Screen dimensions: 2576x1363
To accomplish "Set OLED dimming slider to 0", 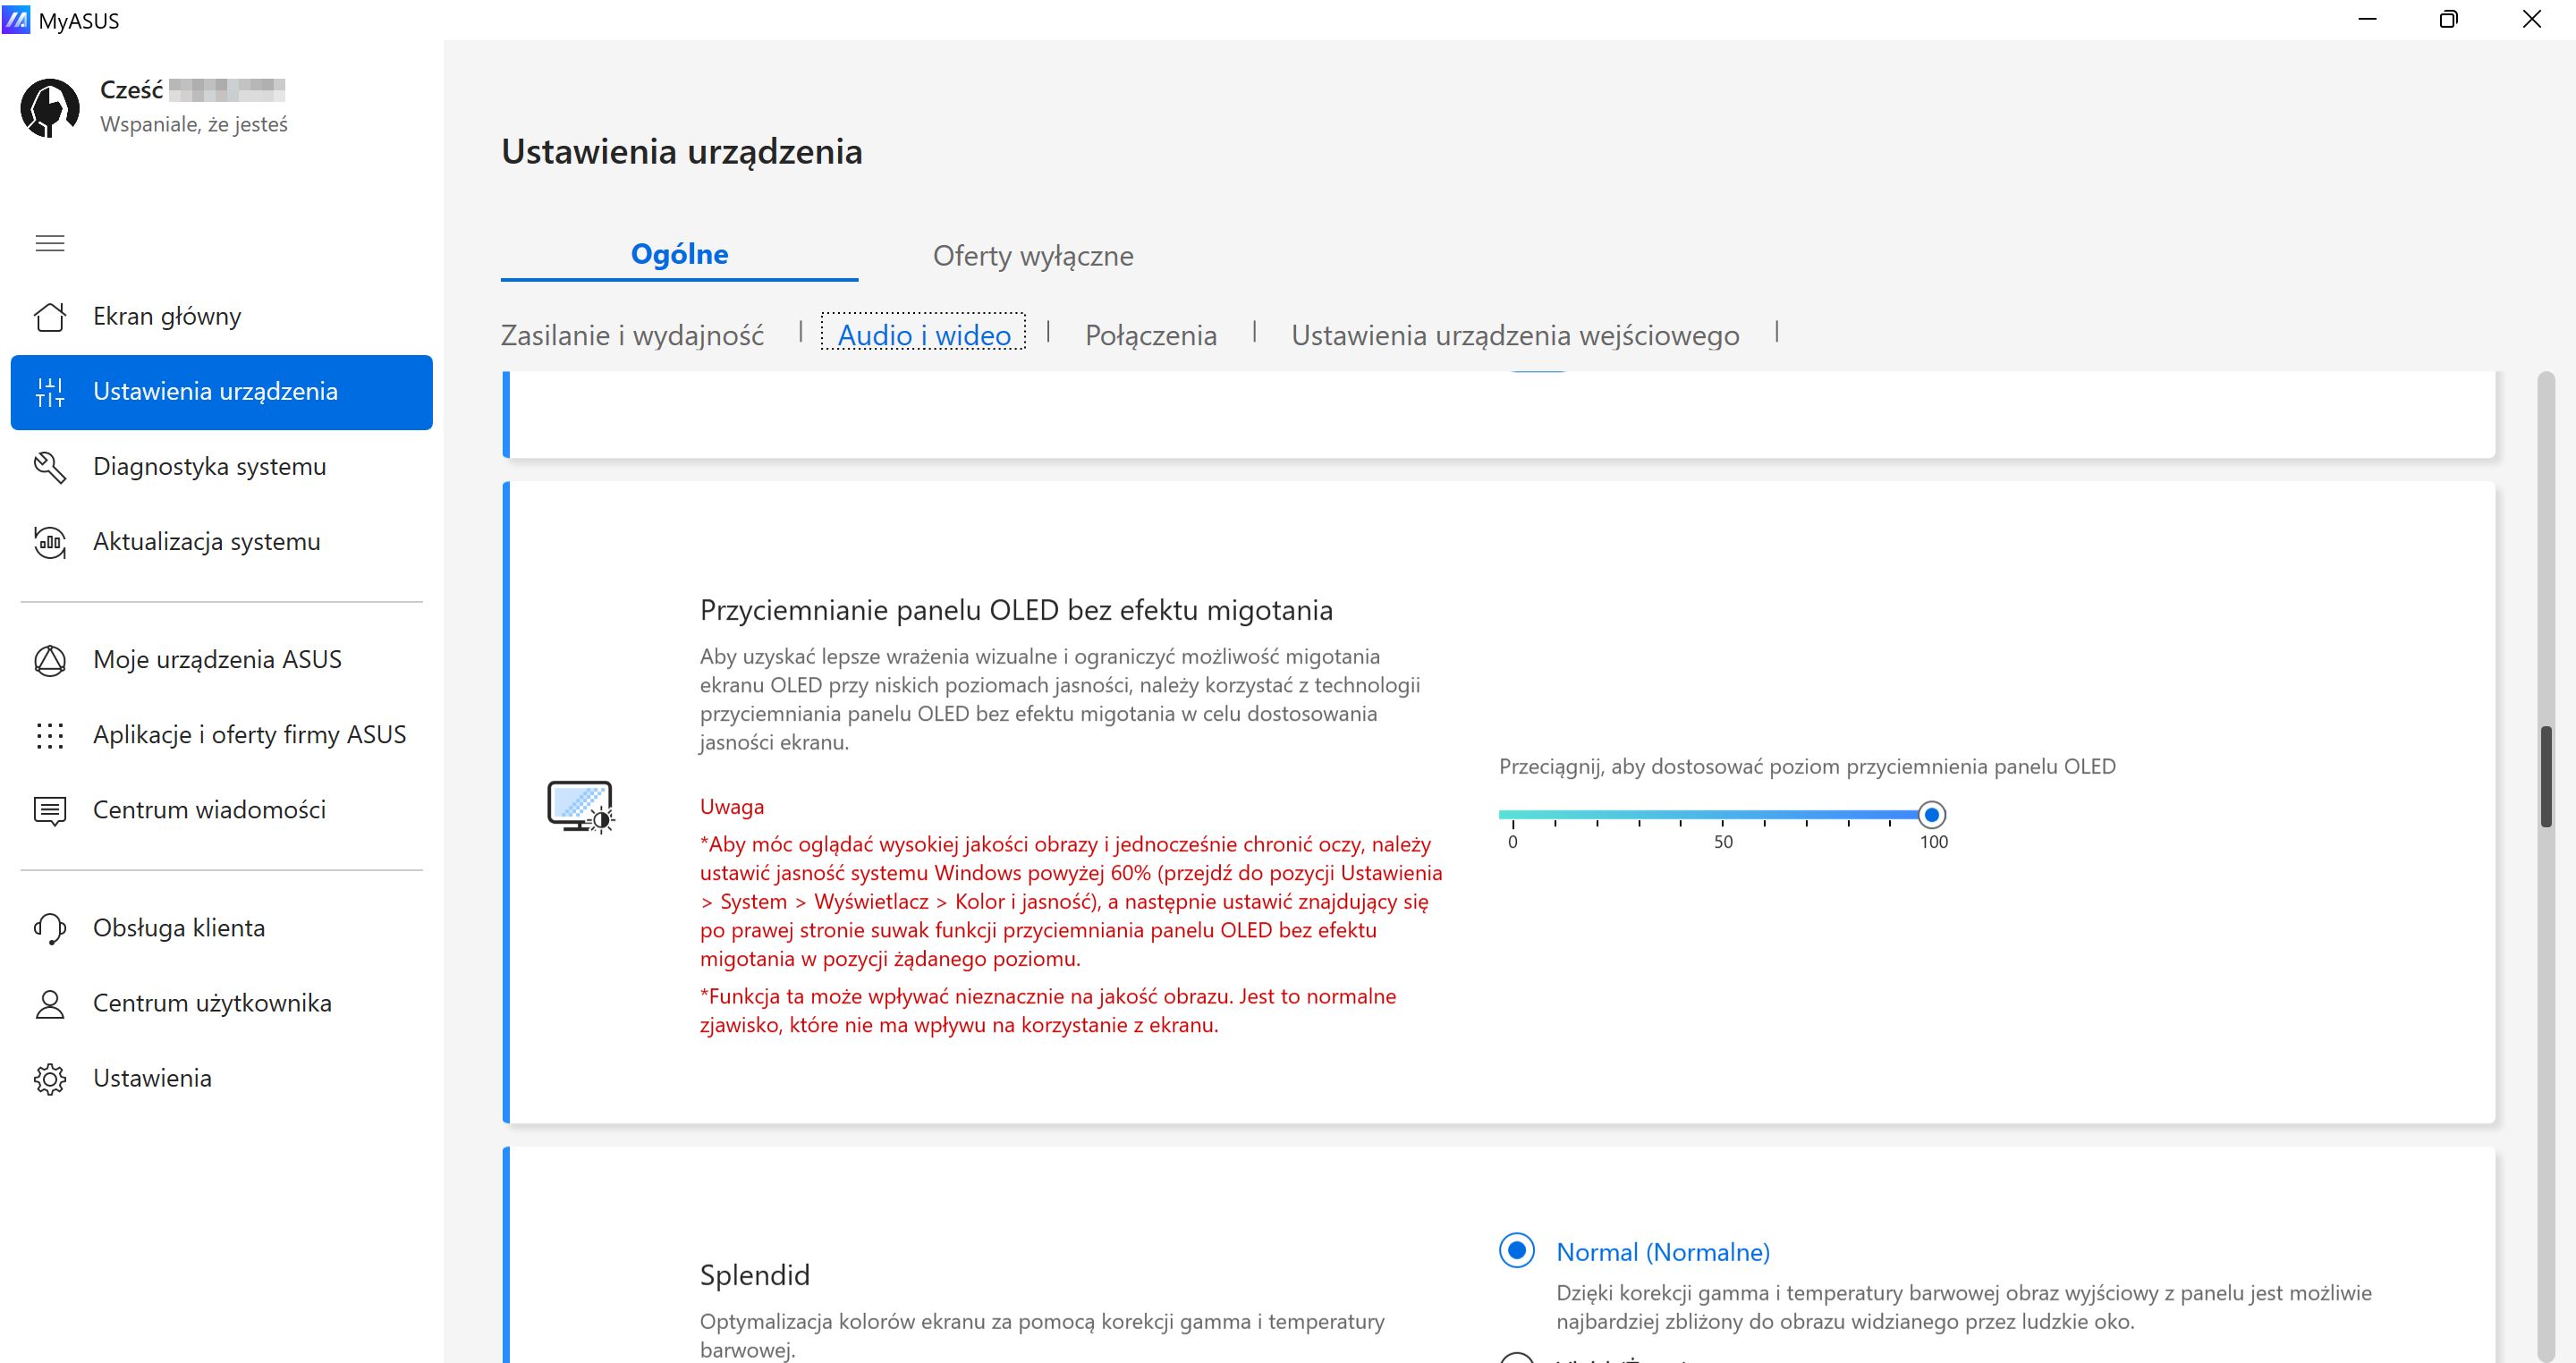I will coord(1513,815).
